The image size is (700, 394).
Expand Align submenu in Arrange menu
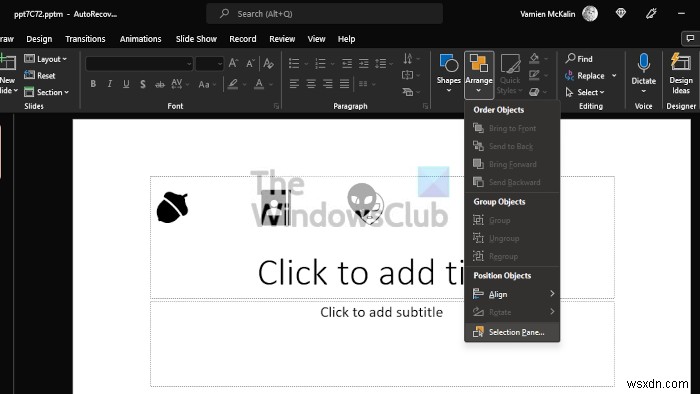click(512, 294)
